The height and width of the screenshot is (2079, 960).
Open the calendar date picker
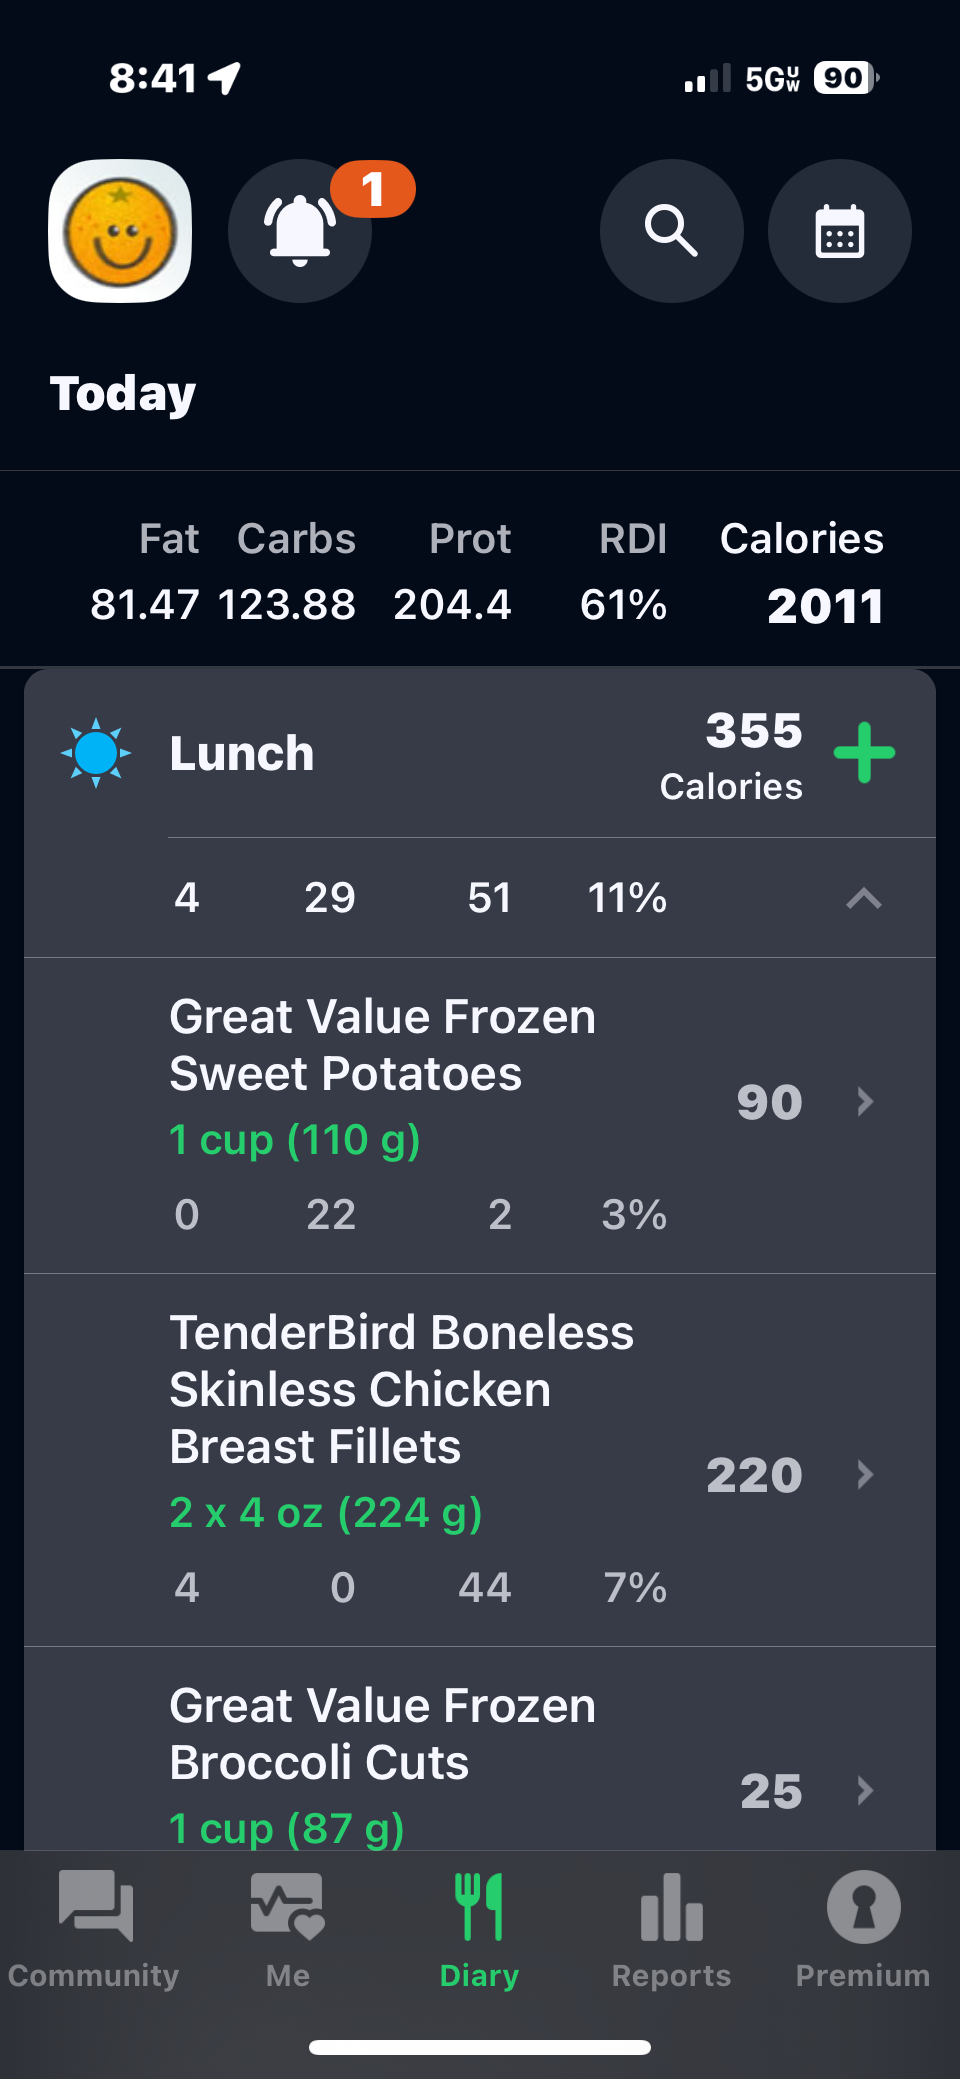click(839, 231)
